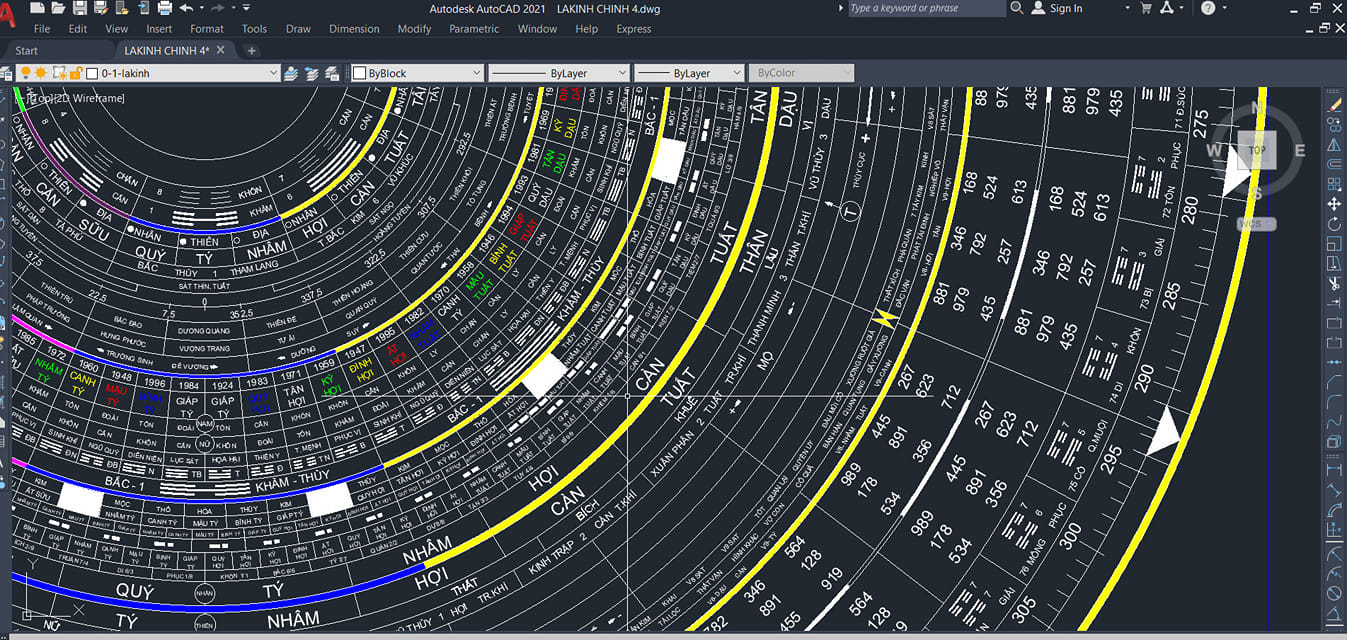Expand the ByBlock color dropdown

click(476, 73)
